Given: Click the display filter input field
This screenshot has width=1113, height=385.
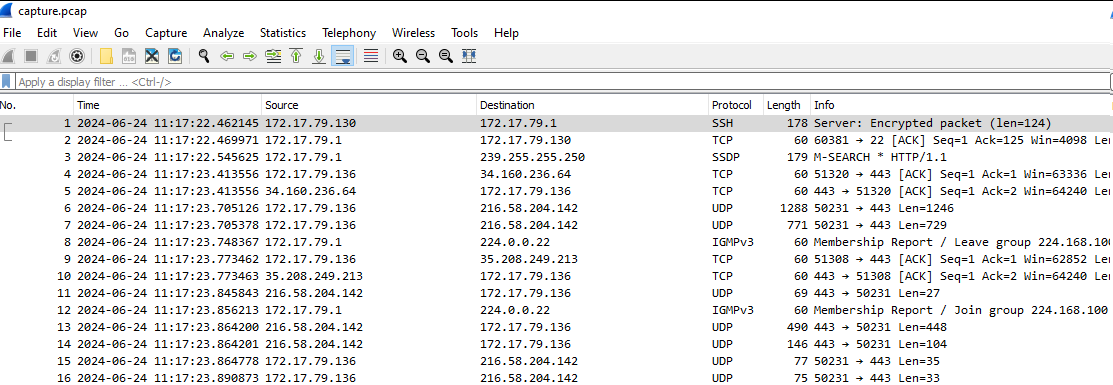Looking at the screenshot, I should tap(561, 82).
